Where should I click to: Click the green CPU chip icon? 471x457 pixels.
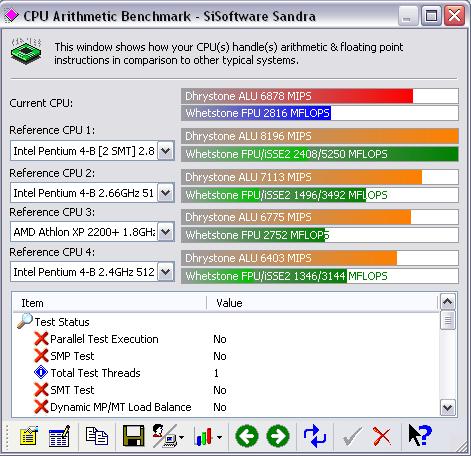coord(26,51)
